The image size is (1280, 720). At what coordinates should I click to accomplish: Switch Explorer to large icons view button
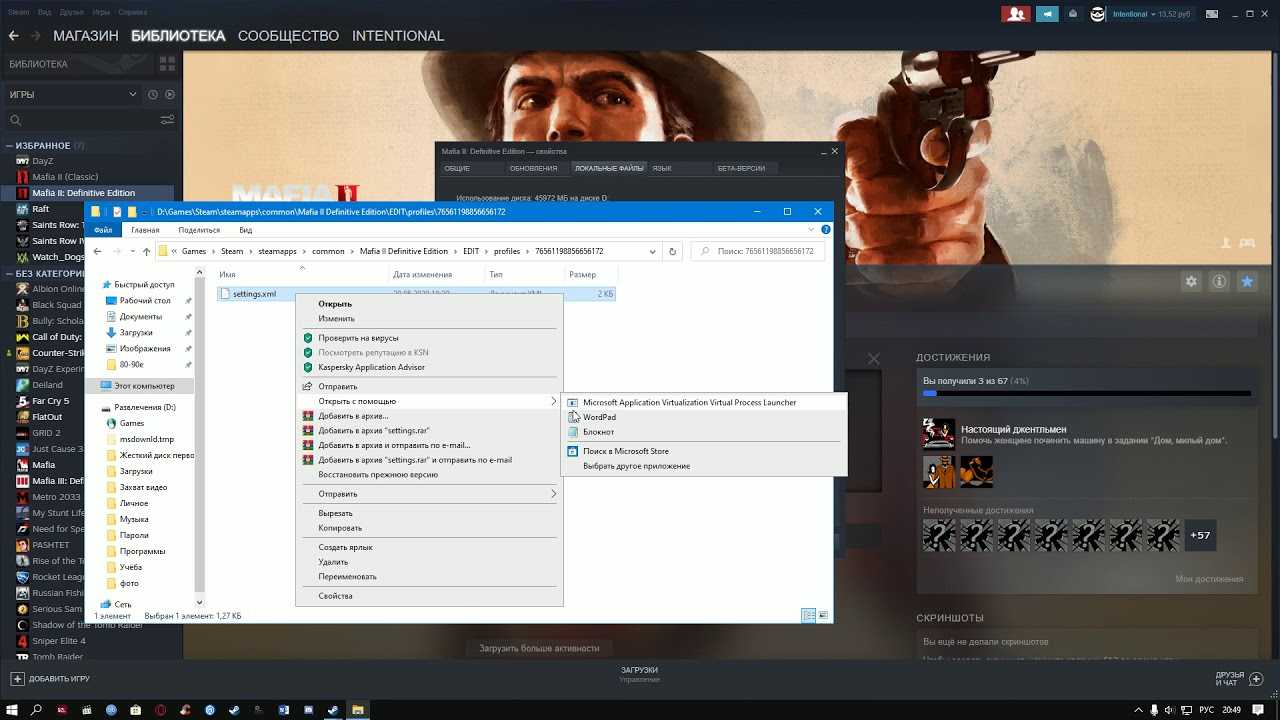(x=822, y=616)
